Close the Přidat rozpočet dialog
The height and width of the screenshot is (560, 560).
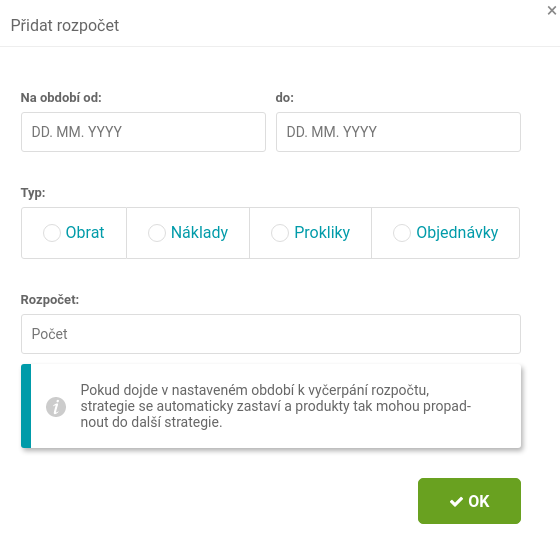(x=552, y=11)
